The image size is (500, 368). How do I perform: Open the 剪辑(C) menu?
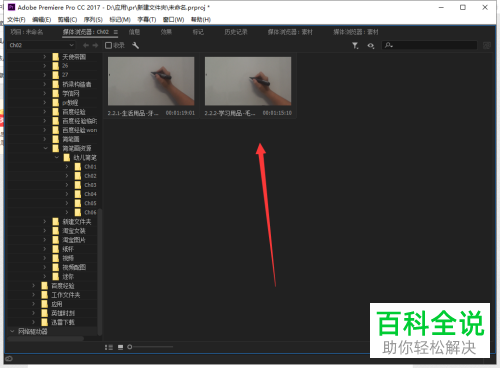tap(67, 20)
